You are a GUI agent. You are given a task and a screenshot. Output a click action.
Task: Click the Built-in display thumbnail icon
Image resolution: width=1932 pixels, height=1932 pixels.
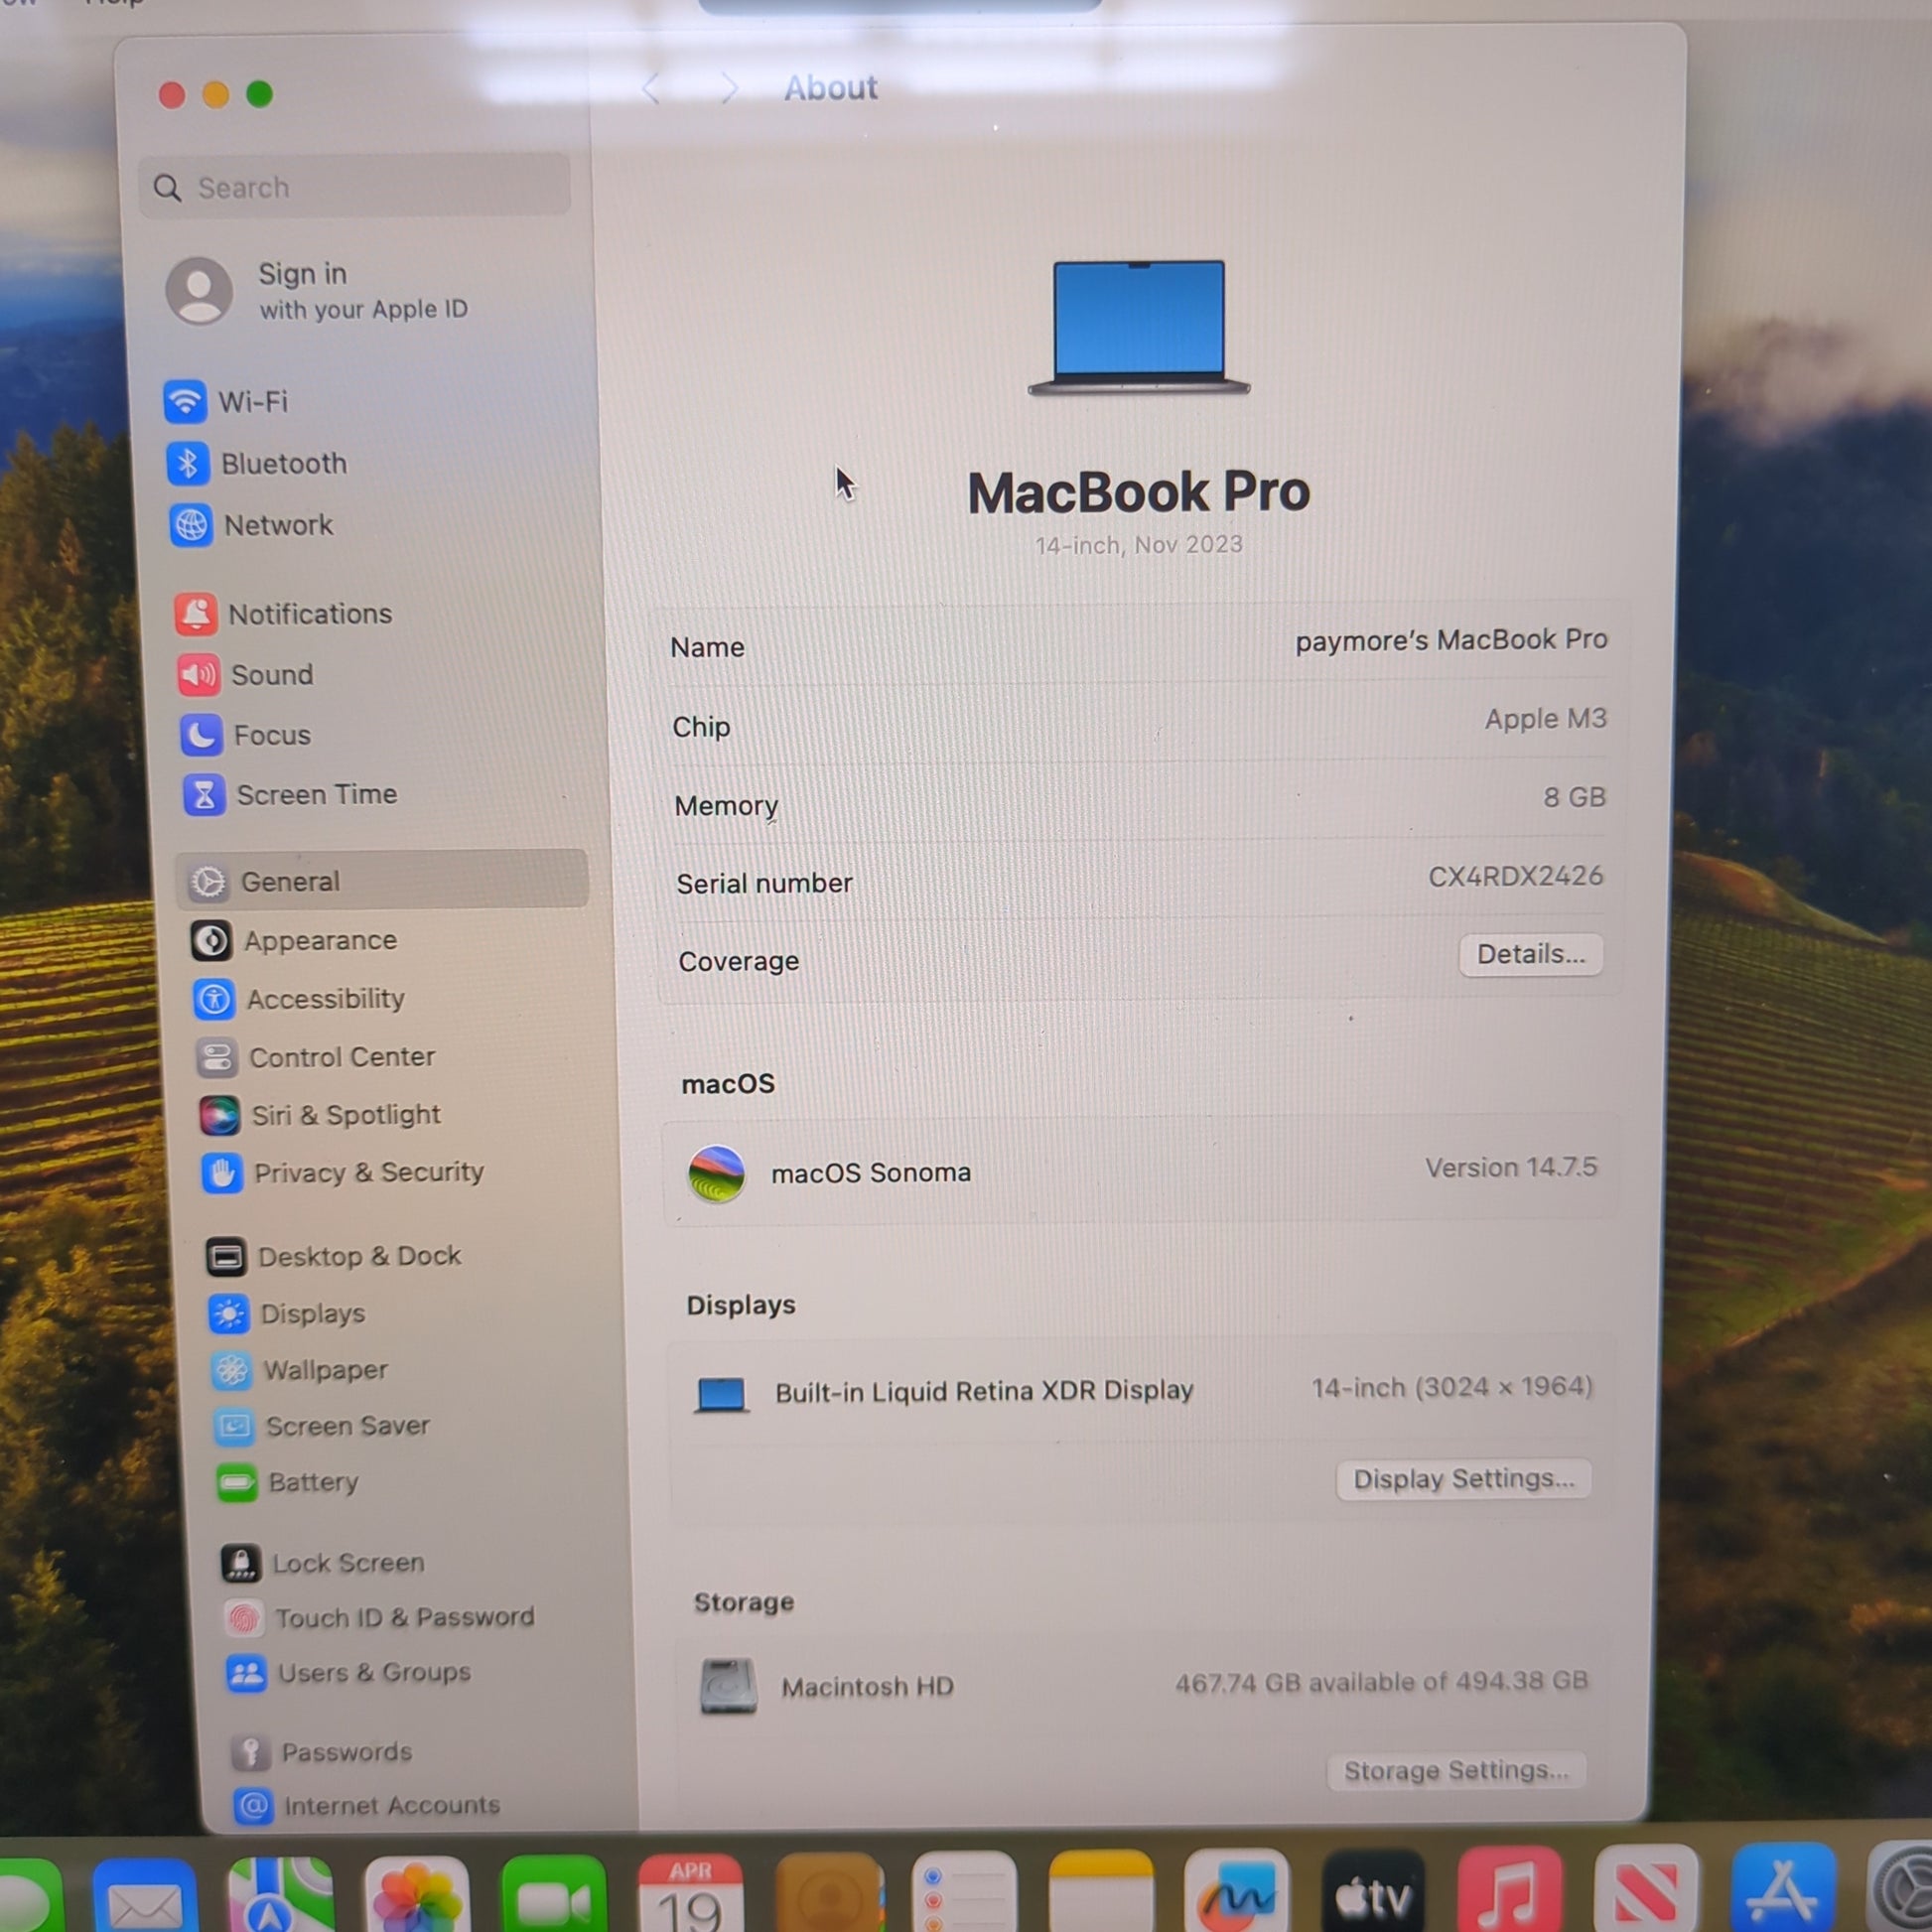click(721, 1395)
